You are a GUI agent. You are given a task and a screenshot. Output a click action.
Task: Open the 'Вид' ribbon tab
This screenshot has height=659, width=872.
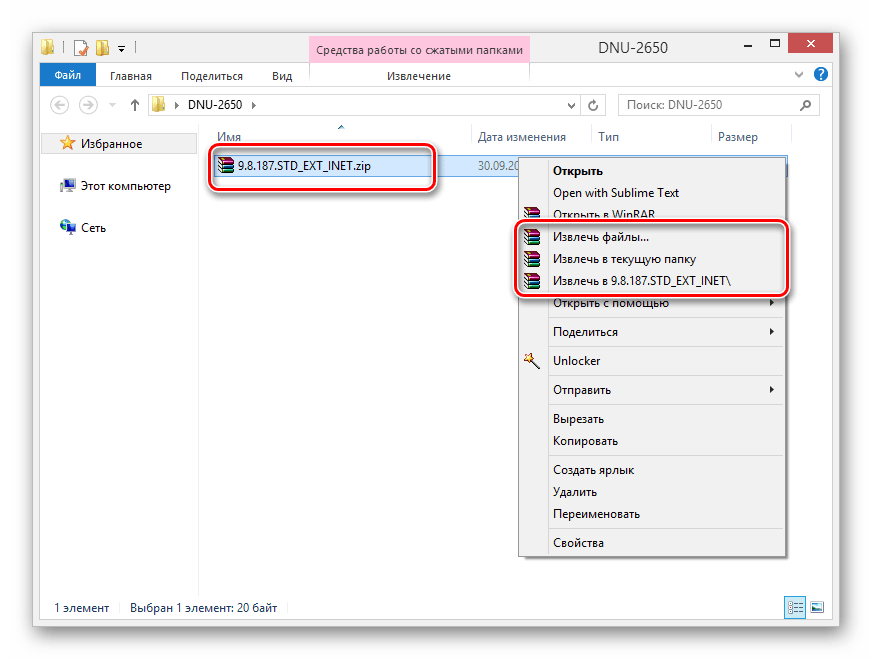click(x=282, y=76)
